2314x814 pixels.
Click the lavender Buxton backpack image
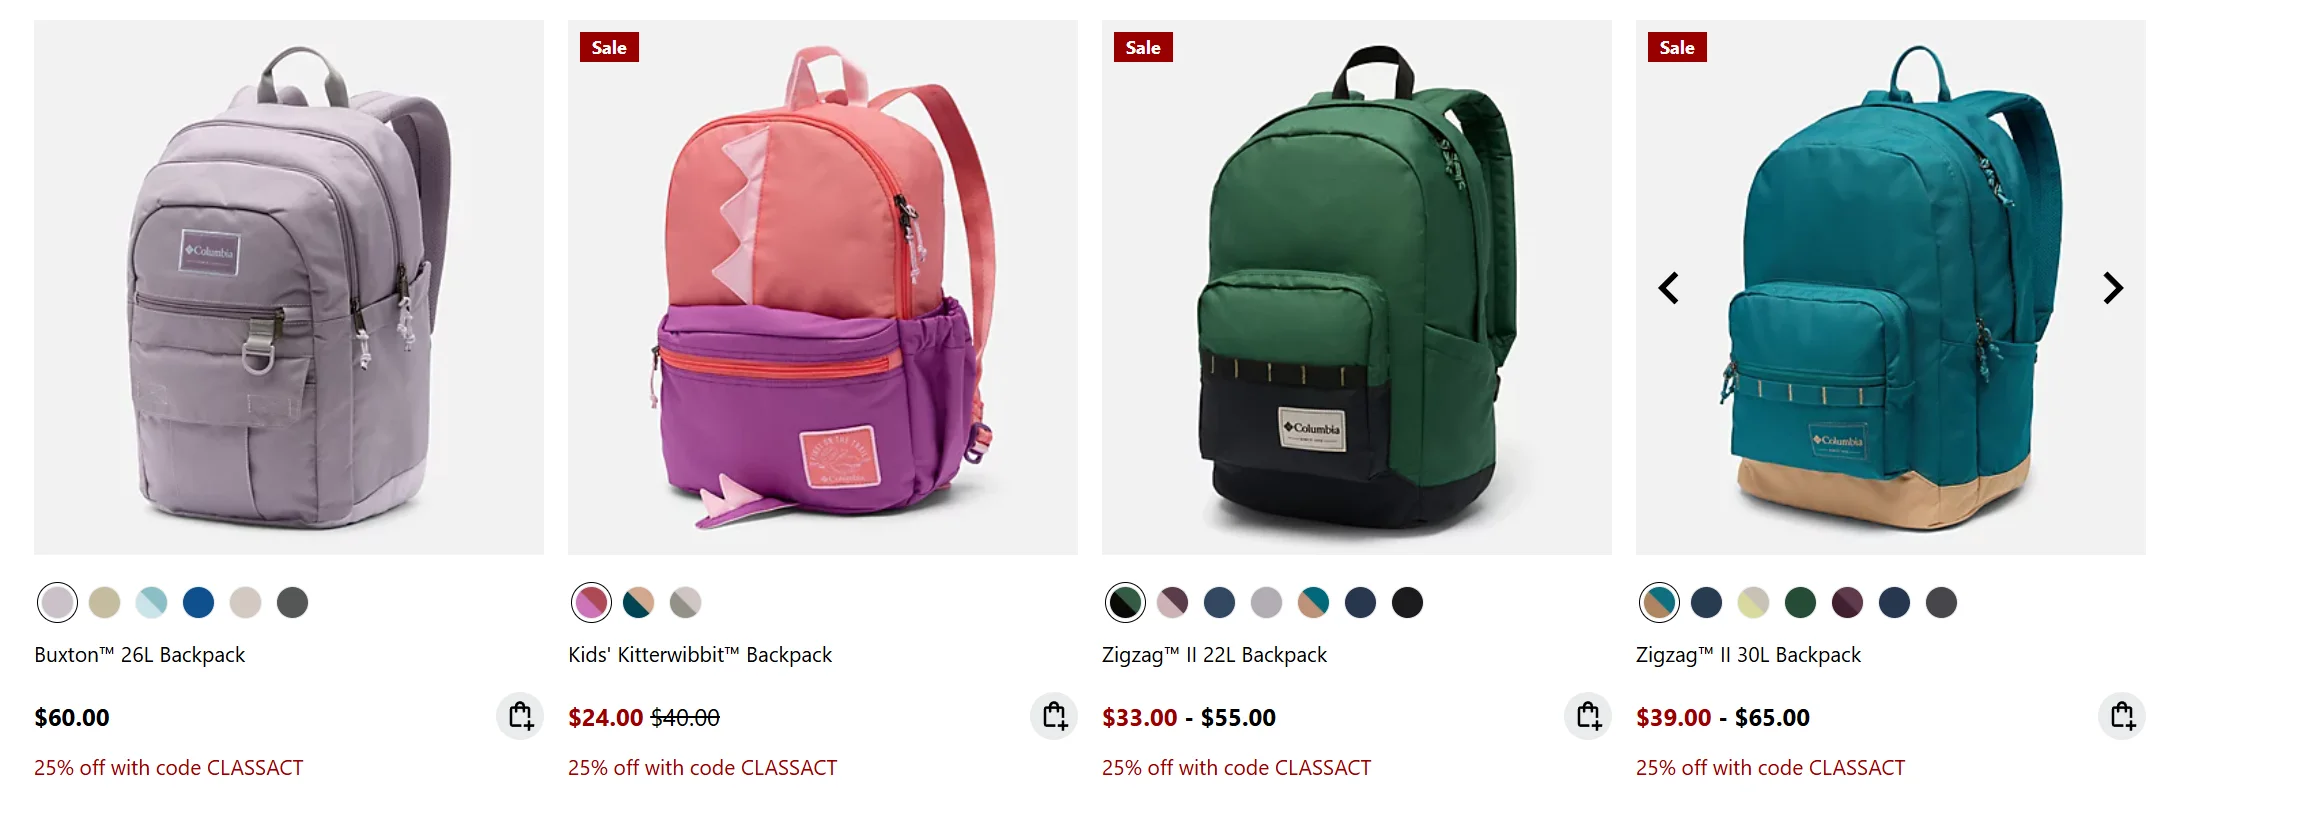(x=289, y=288)
